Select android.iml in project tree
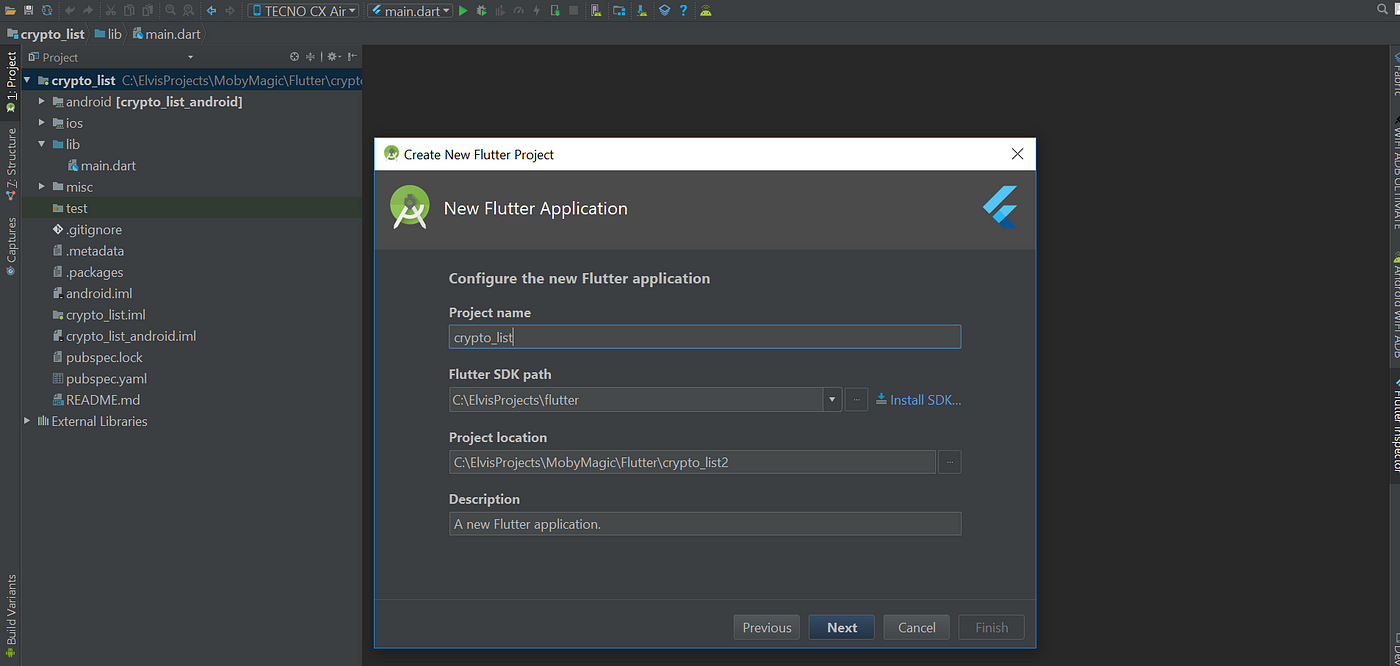Viewport: 1400px width, 666px height. click(92, 294)
